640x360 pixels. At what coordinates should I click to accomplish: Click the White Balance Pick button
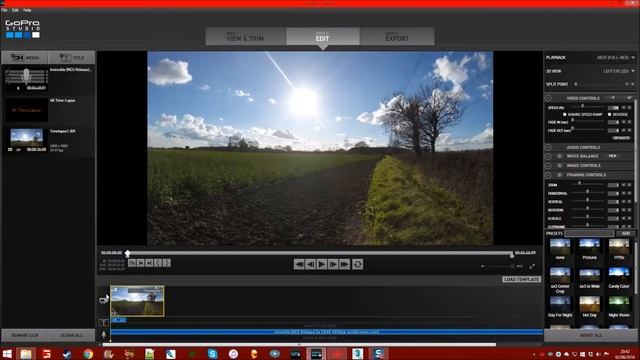point(612,156)
